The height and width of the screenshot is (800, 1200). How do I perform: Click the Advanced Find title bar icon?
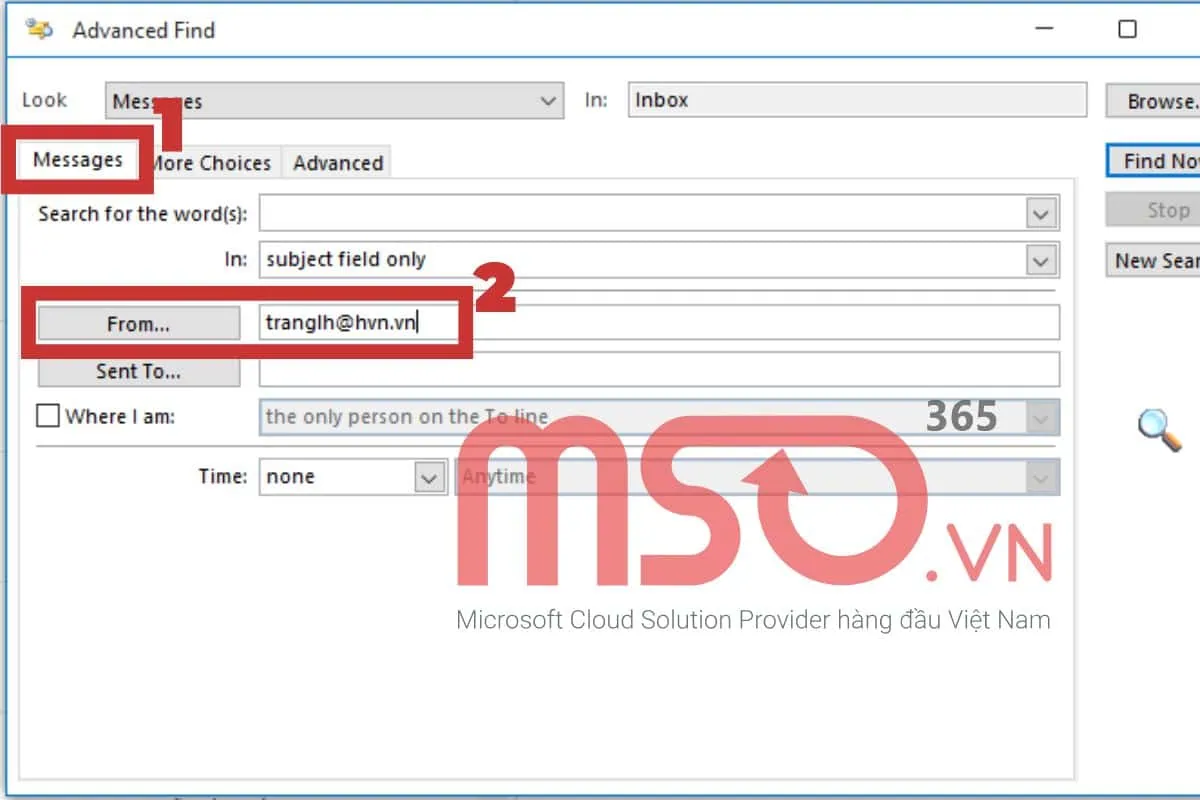tap(40, 30)
